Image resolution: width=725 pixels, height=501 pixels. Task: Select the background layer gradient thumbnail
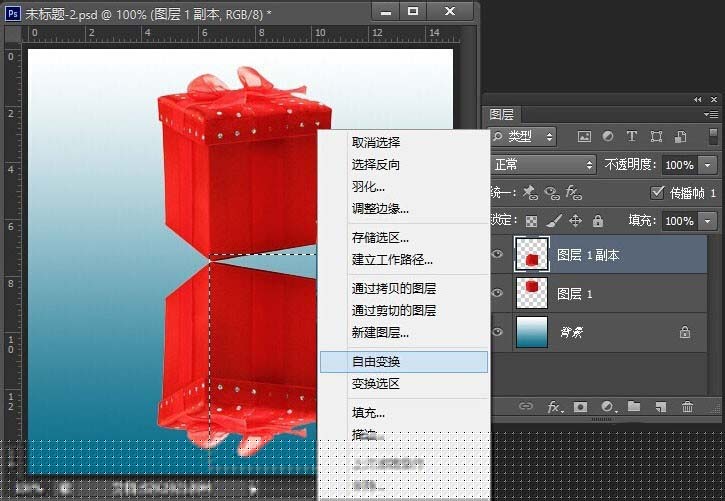tap(531, 332)
